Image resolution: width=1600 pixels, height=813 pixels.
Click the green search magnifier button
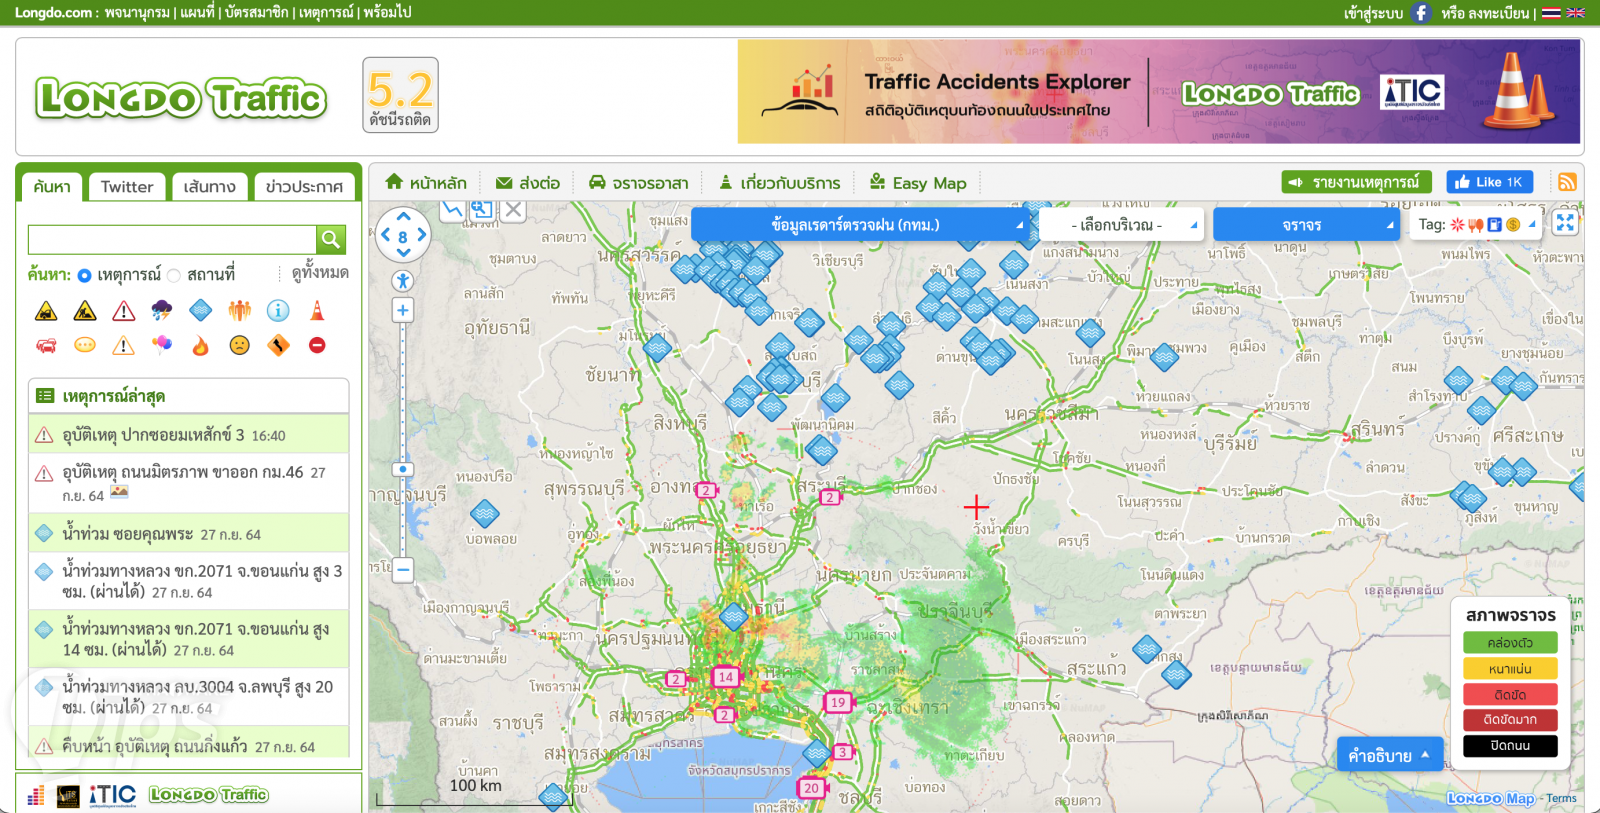point(331,239)
